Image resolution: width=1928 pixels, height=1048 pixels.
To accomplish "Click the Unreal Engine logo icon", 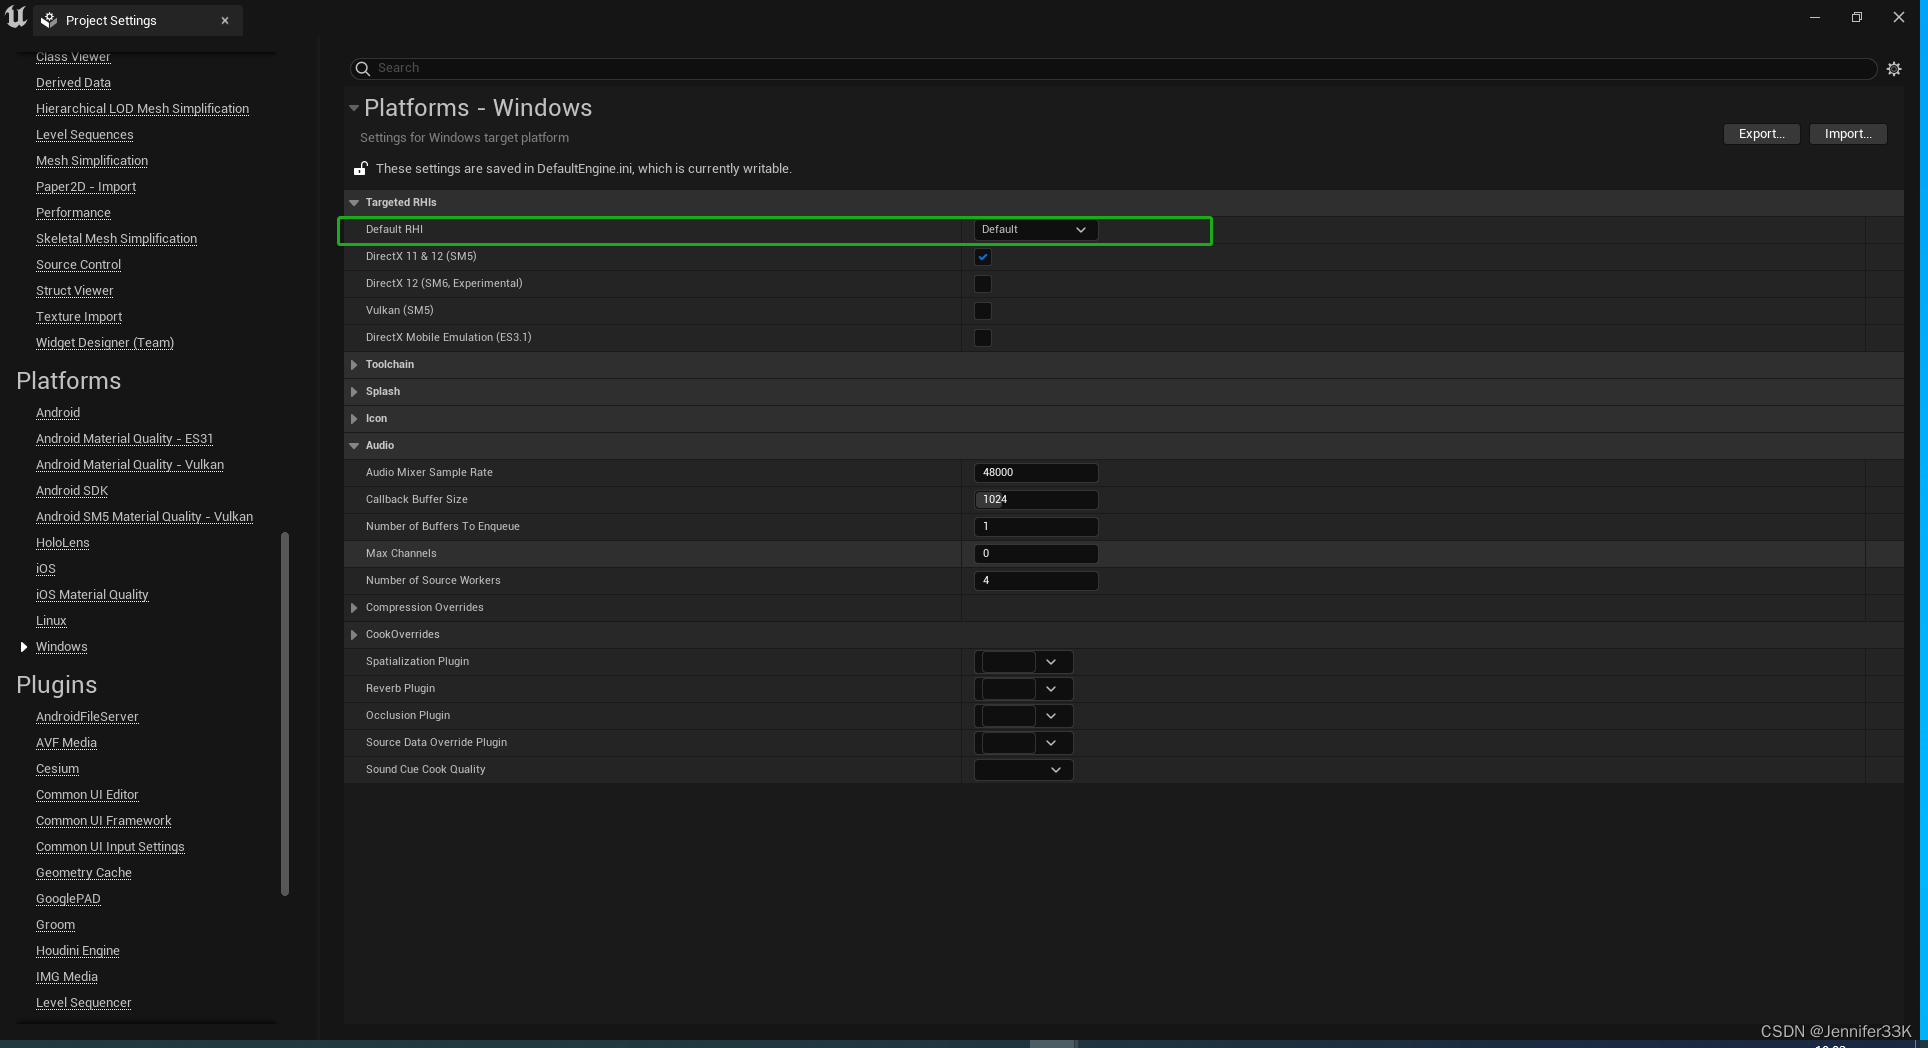I will point(16,17).
